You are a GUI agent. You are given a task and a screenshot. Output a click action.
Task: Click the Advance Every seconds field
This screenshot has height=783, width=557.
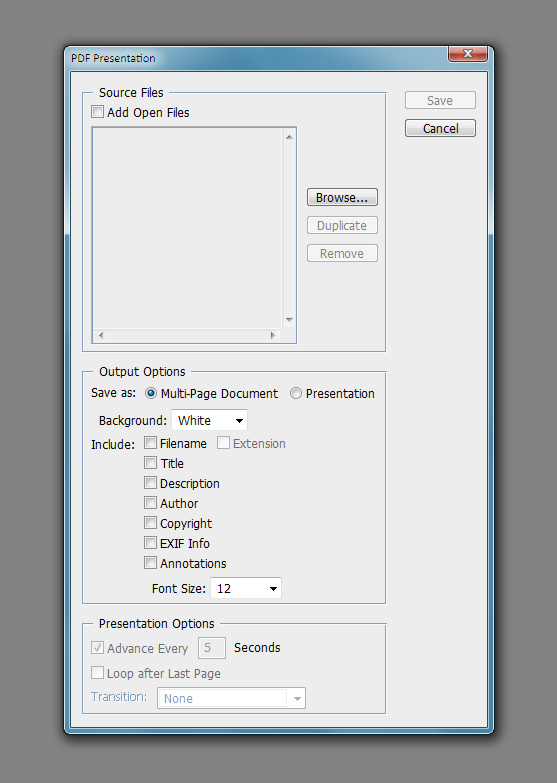(x=212, y=648)
